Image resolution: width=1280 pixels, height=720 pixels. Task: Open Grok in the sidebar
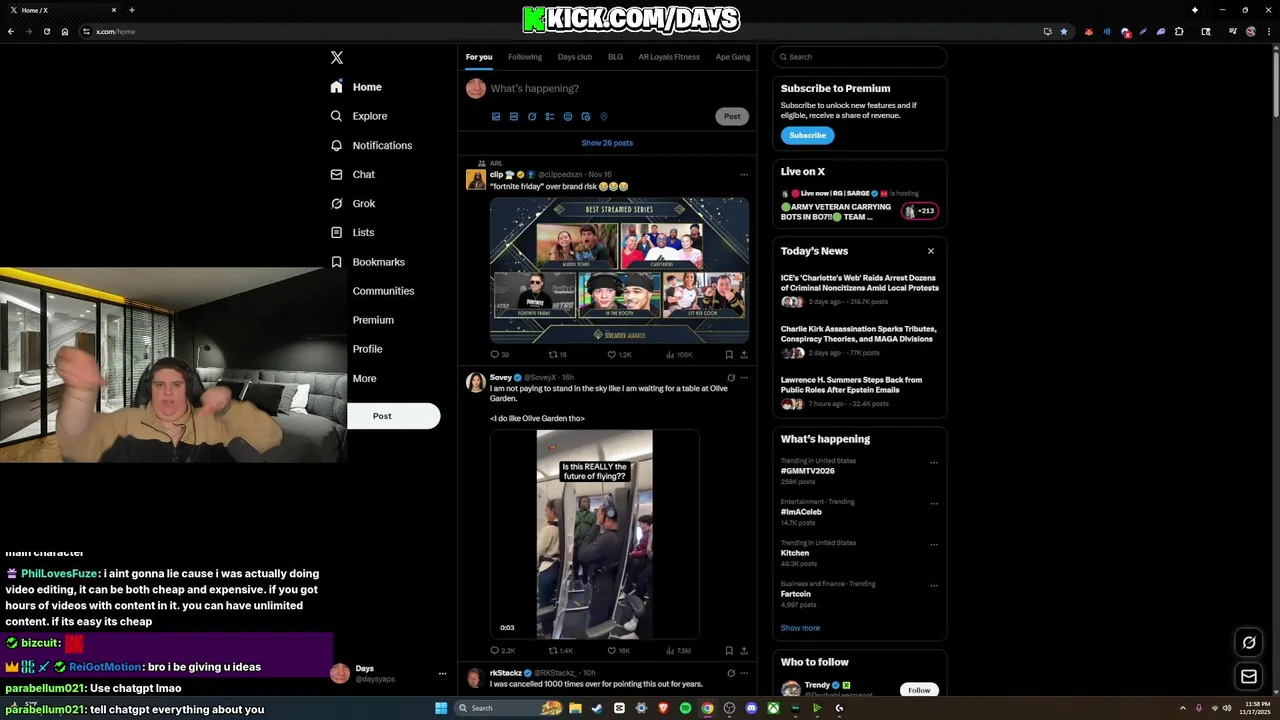point(352,203)
